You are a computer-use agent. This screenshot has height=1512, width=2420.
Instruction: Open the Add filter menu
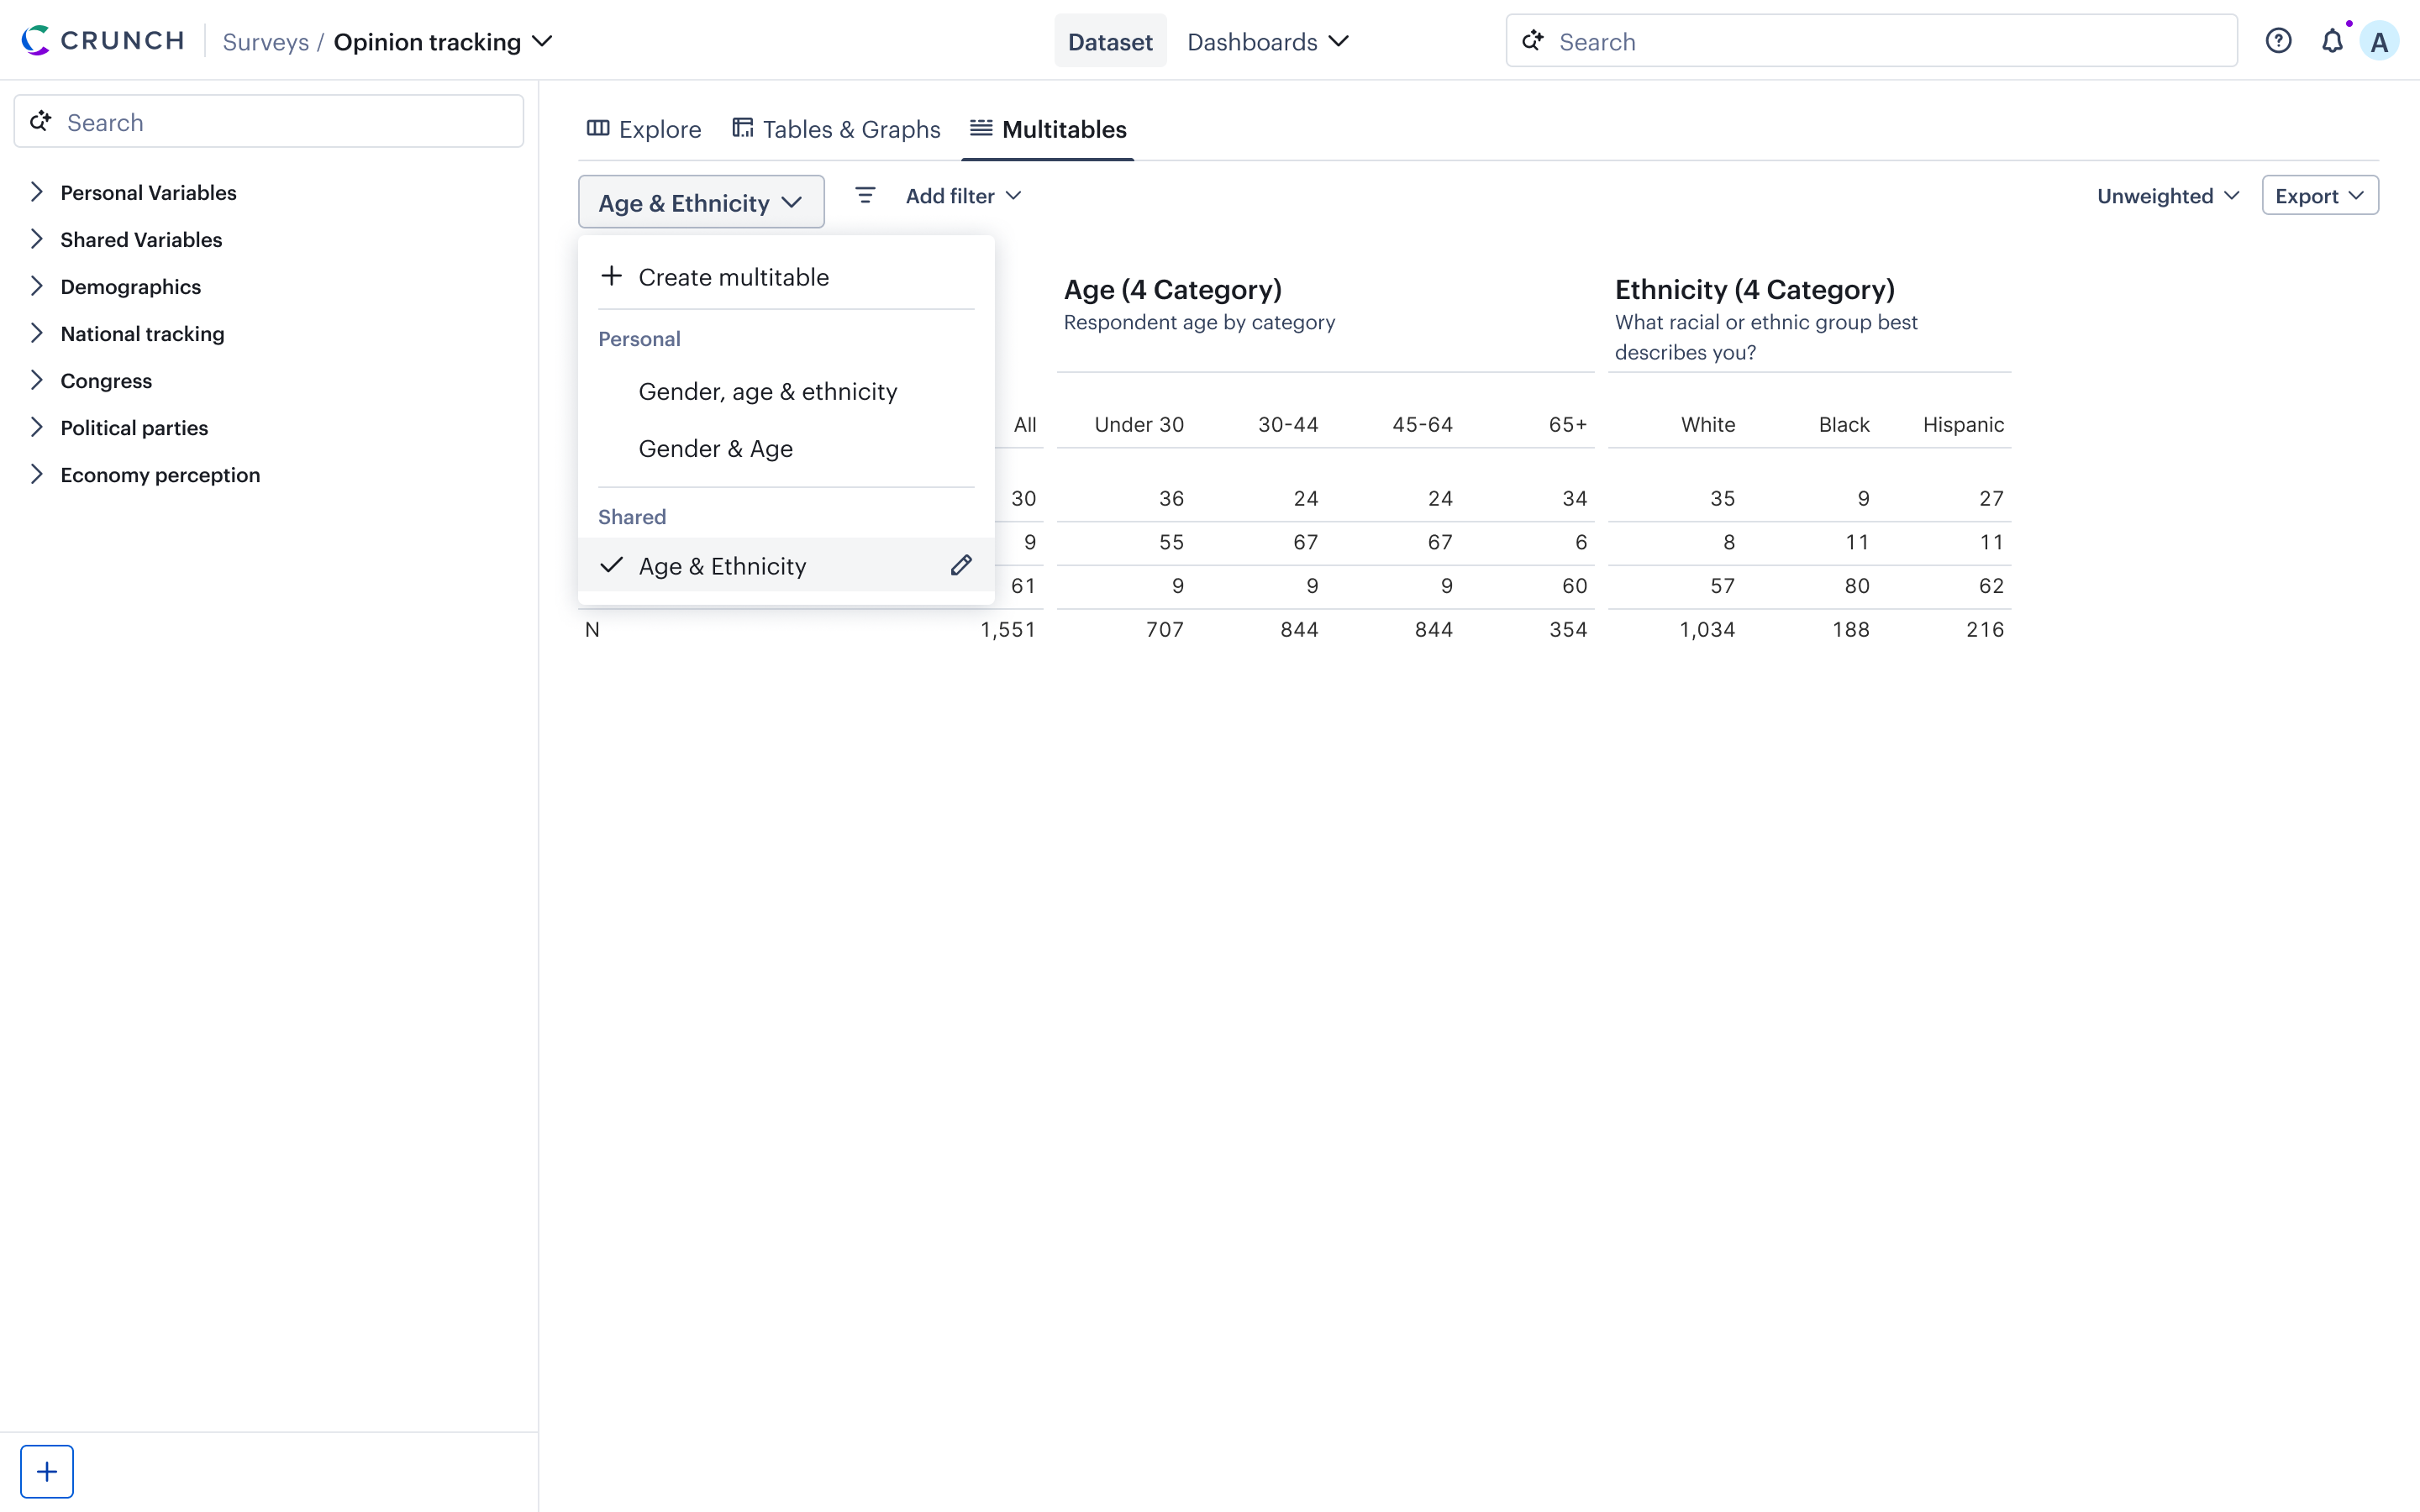point(962,196)
